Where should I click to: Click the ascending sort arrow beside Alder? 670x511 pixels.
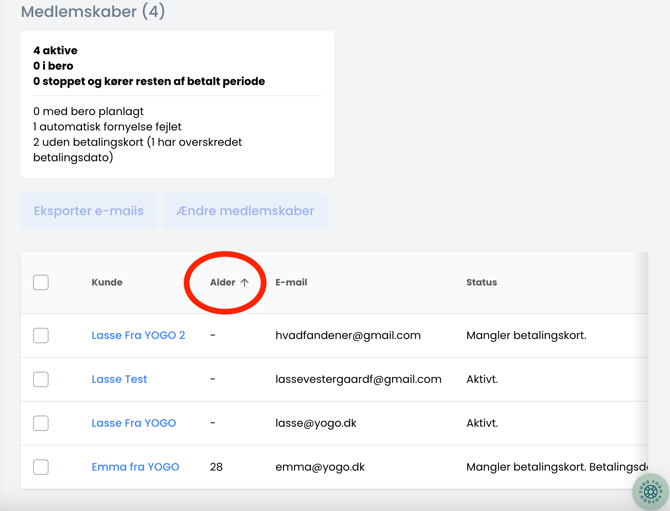click(x=245, y=283)
